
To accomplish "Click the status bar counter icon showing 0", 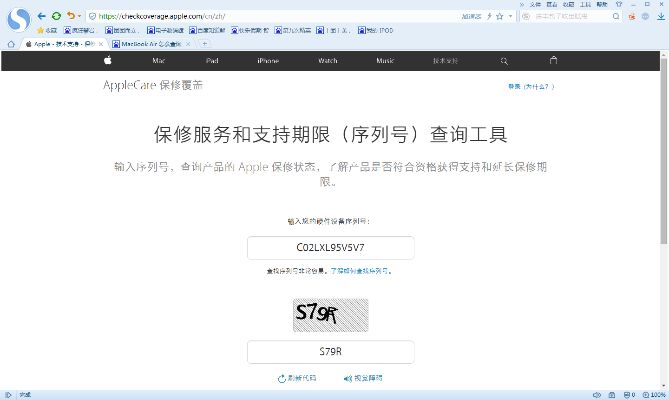I will 629,395.
